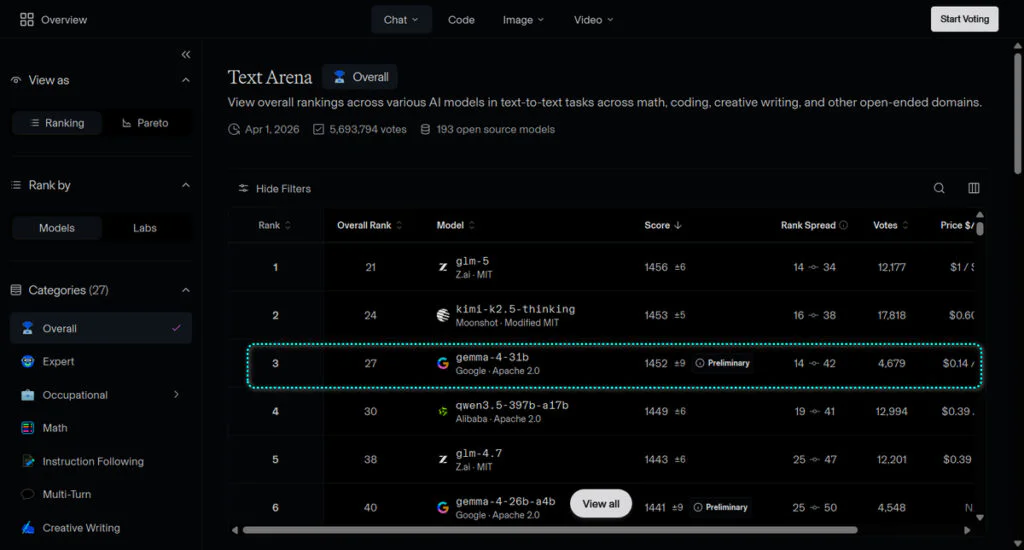The image size is (1024, 550).
Task: Collapse the sidebar with double-chevron icon
Action: (186, 54)
